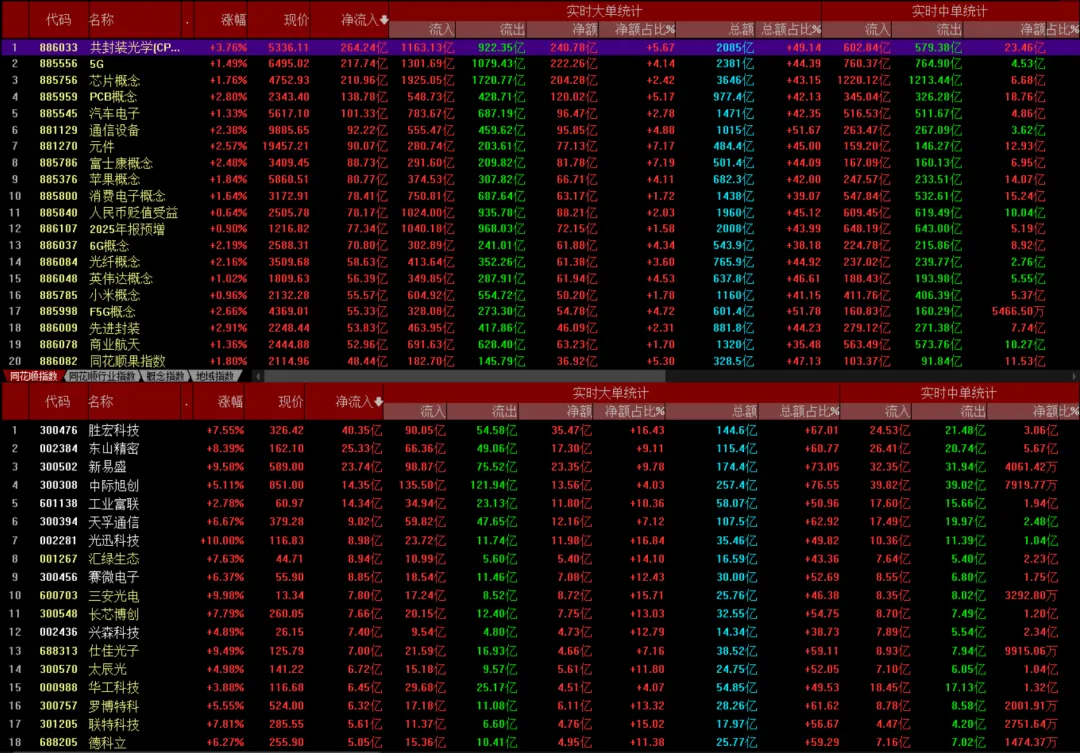Select the 富士康概念 row
Viewport: 1080px width, 753px height.
[x=540, y=163]
